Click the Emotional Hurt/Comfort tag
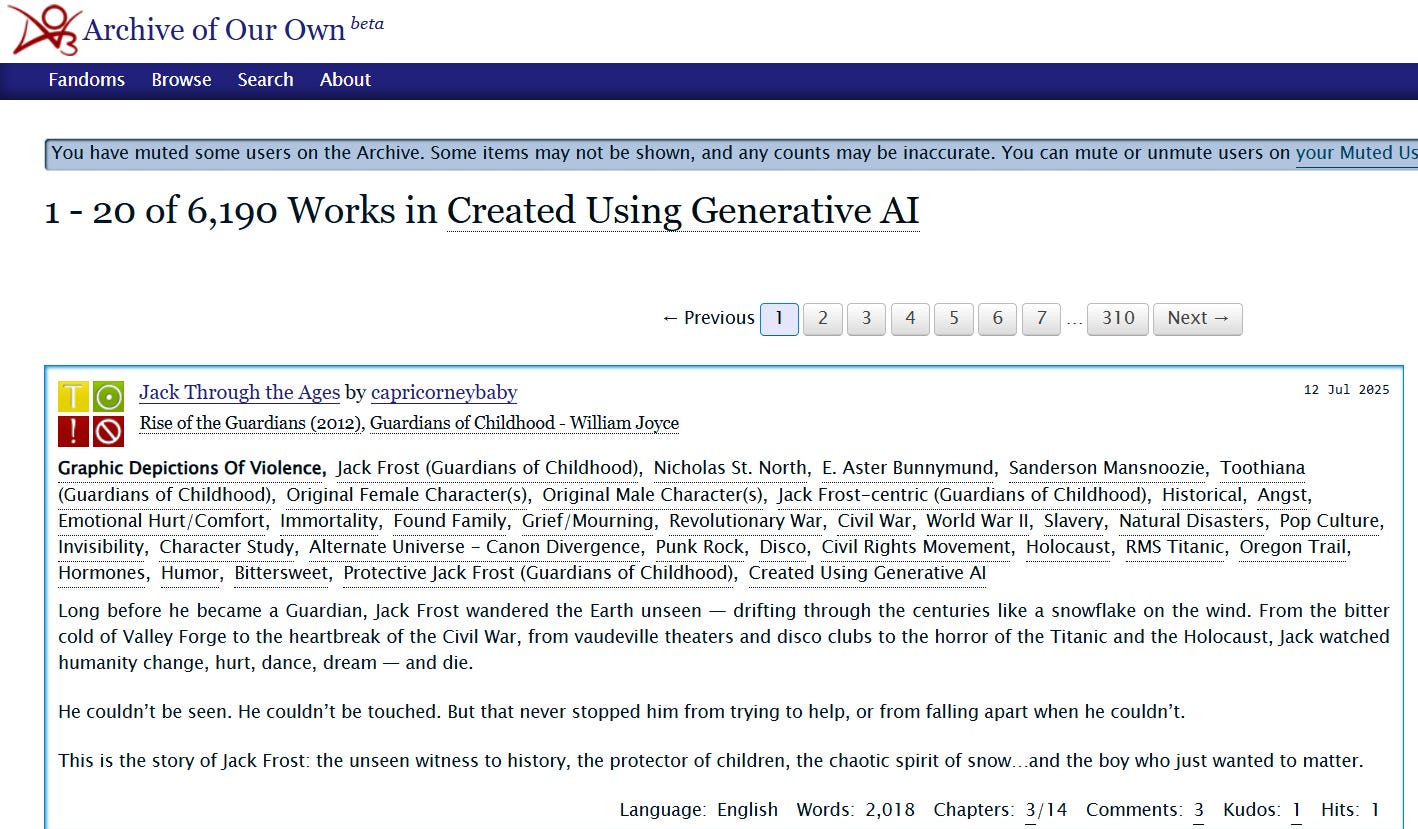Image resolution: width=1418 pixels, height=829 pixels. [162, 520]
